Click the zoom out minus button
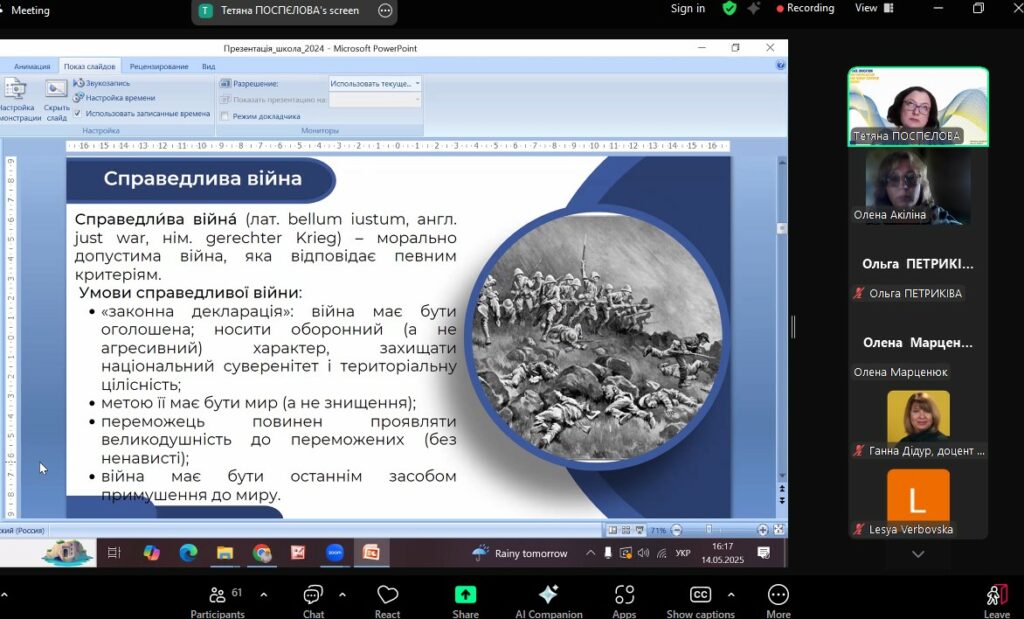Viewport: 1024px width, 619px height. click(677, 530)
